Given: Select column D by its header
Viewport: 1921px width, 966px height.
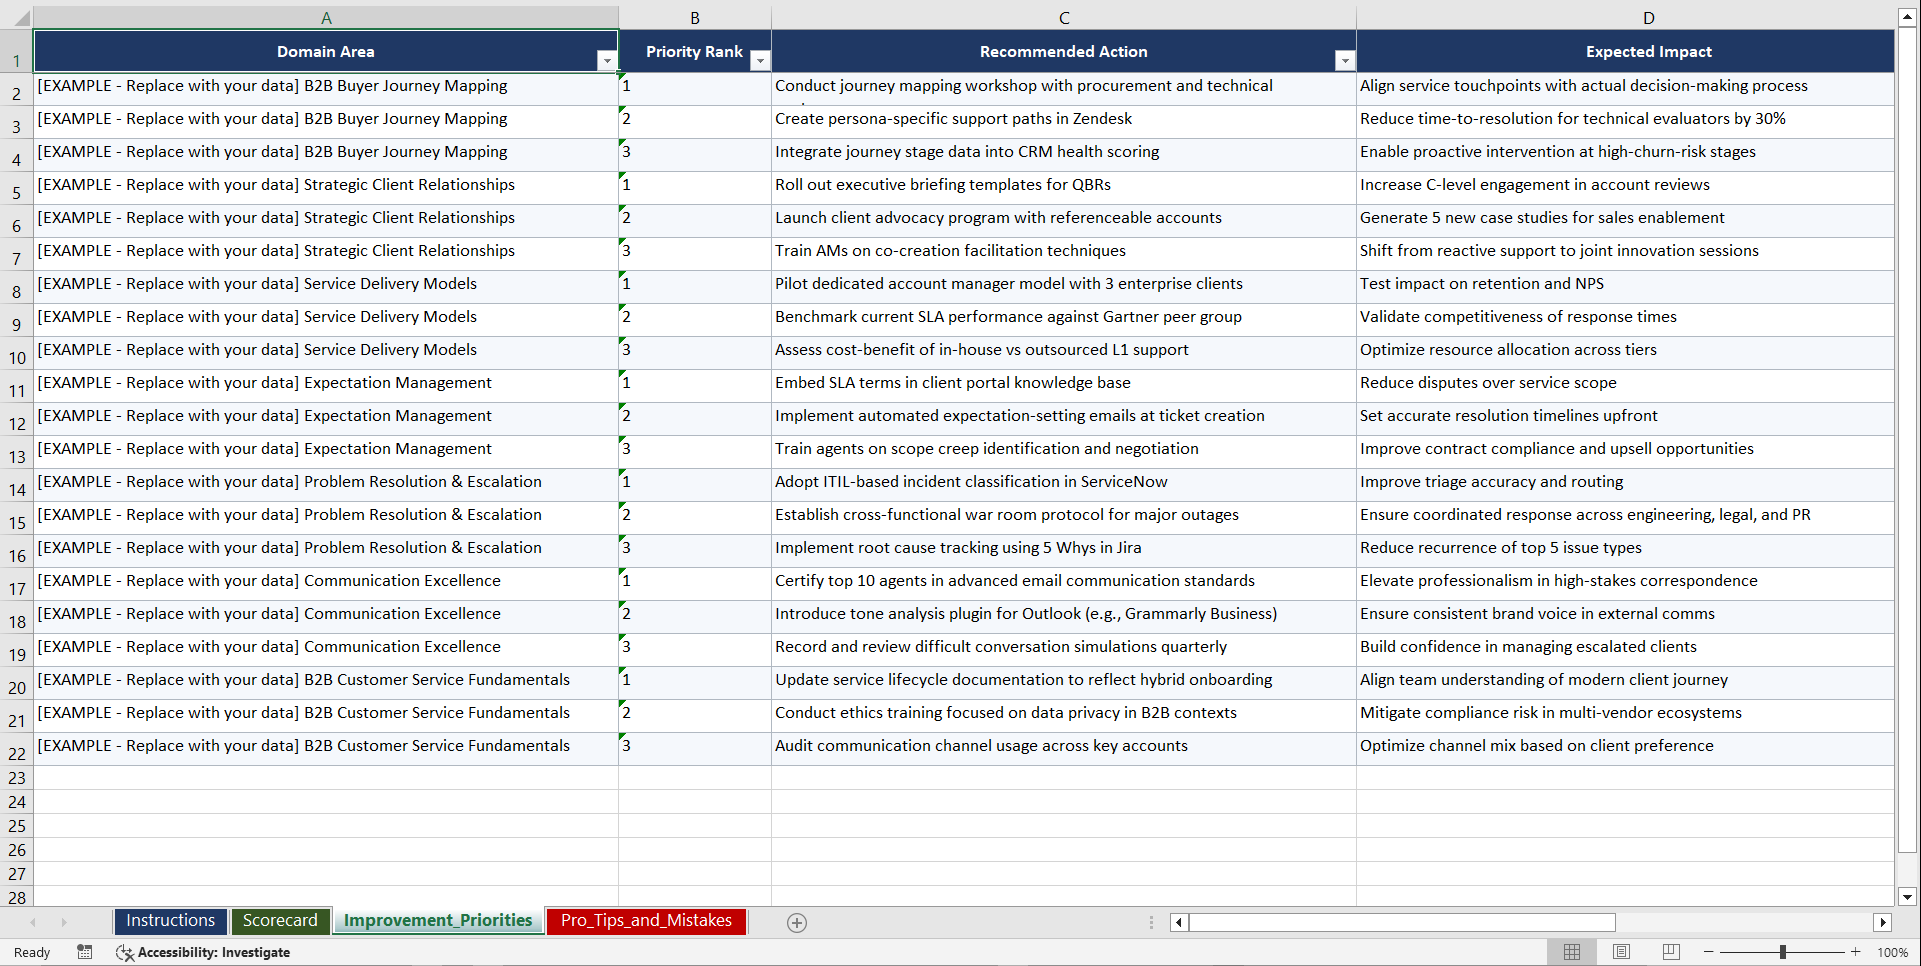Looking at the screenshot, I should 1648,16.
